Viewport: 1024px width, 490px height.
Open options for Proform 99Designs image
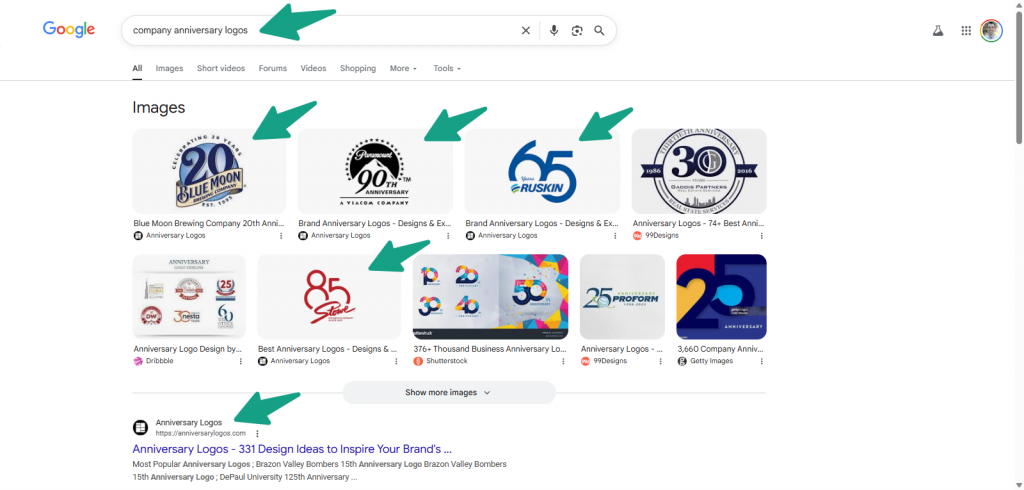(x=660, y=361)
